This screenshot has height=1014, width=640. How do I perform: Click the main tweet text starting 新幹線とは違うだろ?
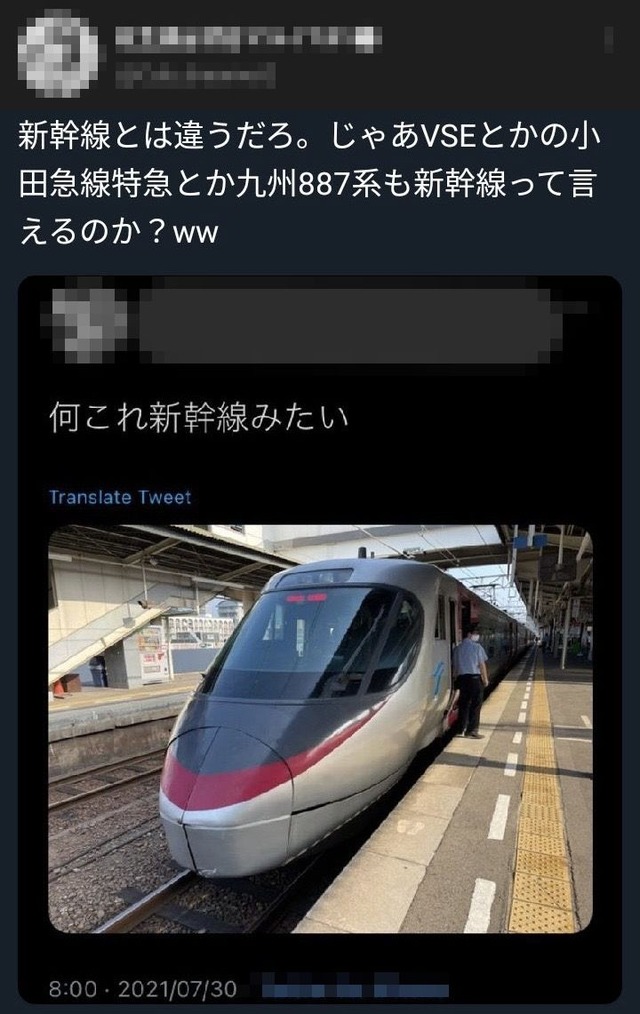coord(309,184)
